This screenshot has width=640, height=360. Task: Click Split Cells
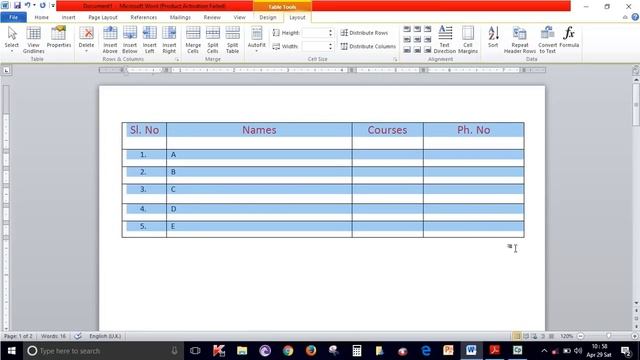coord(213,39)
